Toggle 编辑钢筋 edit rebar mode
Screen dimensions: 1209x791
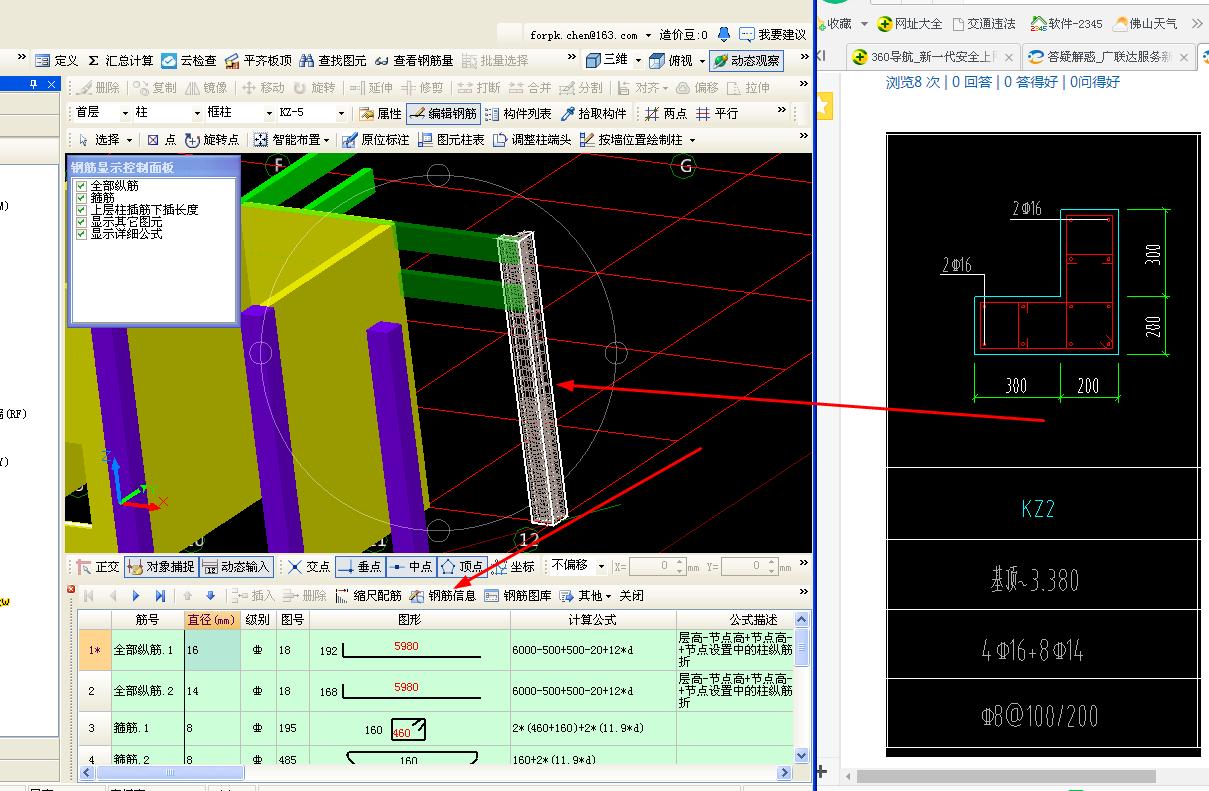click(x=443, y=114)
